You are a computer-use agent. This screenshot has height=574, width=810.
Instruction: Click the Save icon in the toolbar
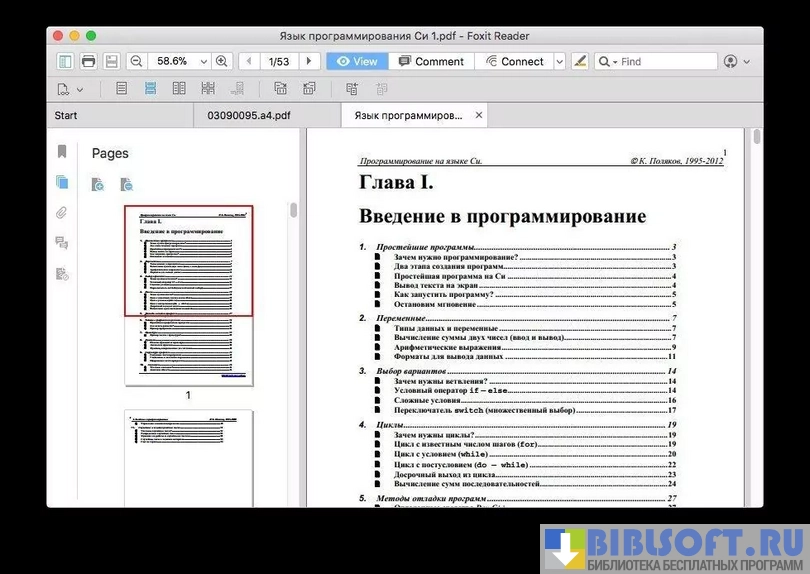click(x=111, y=61)
